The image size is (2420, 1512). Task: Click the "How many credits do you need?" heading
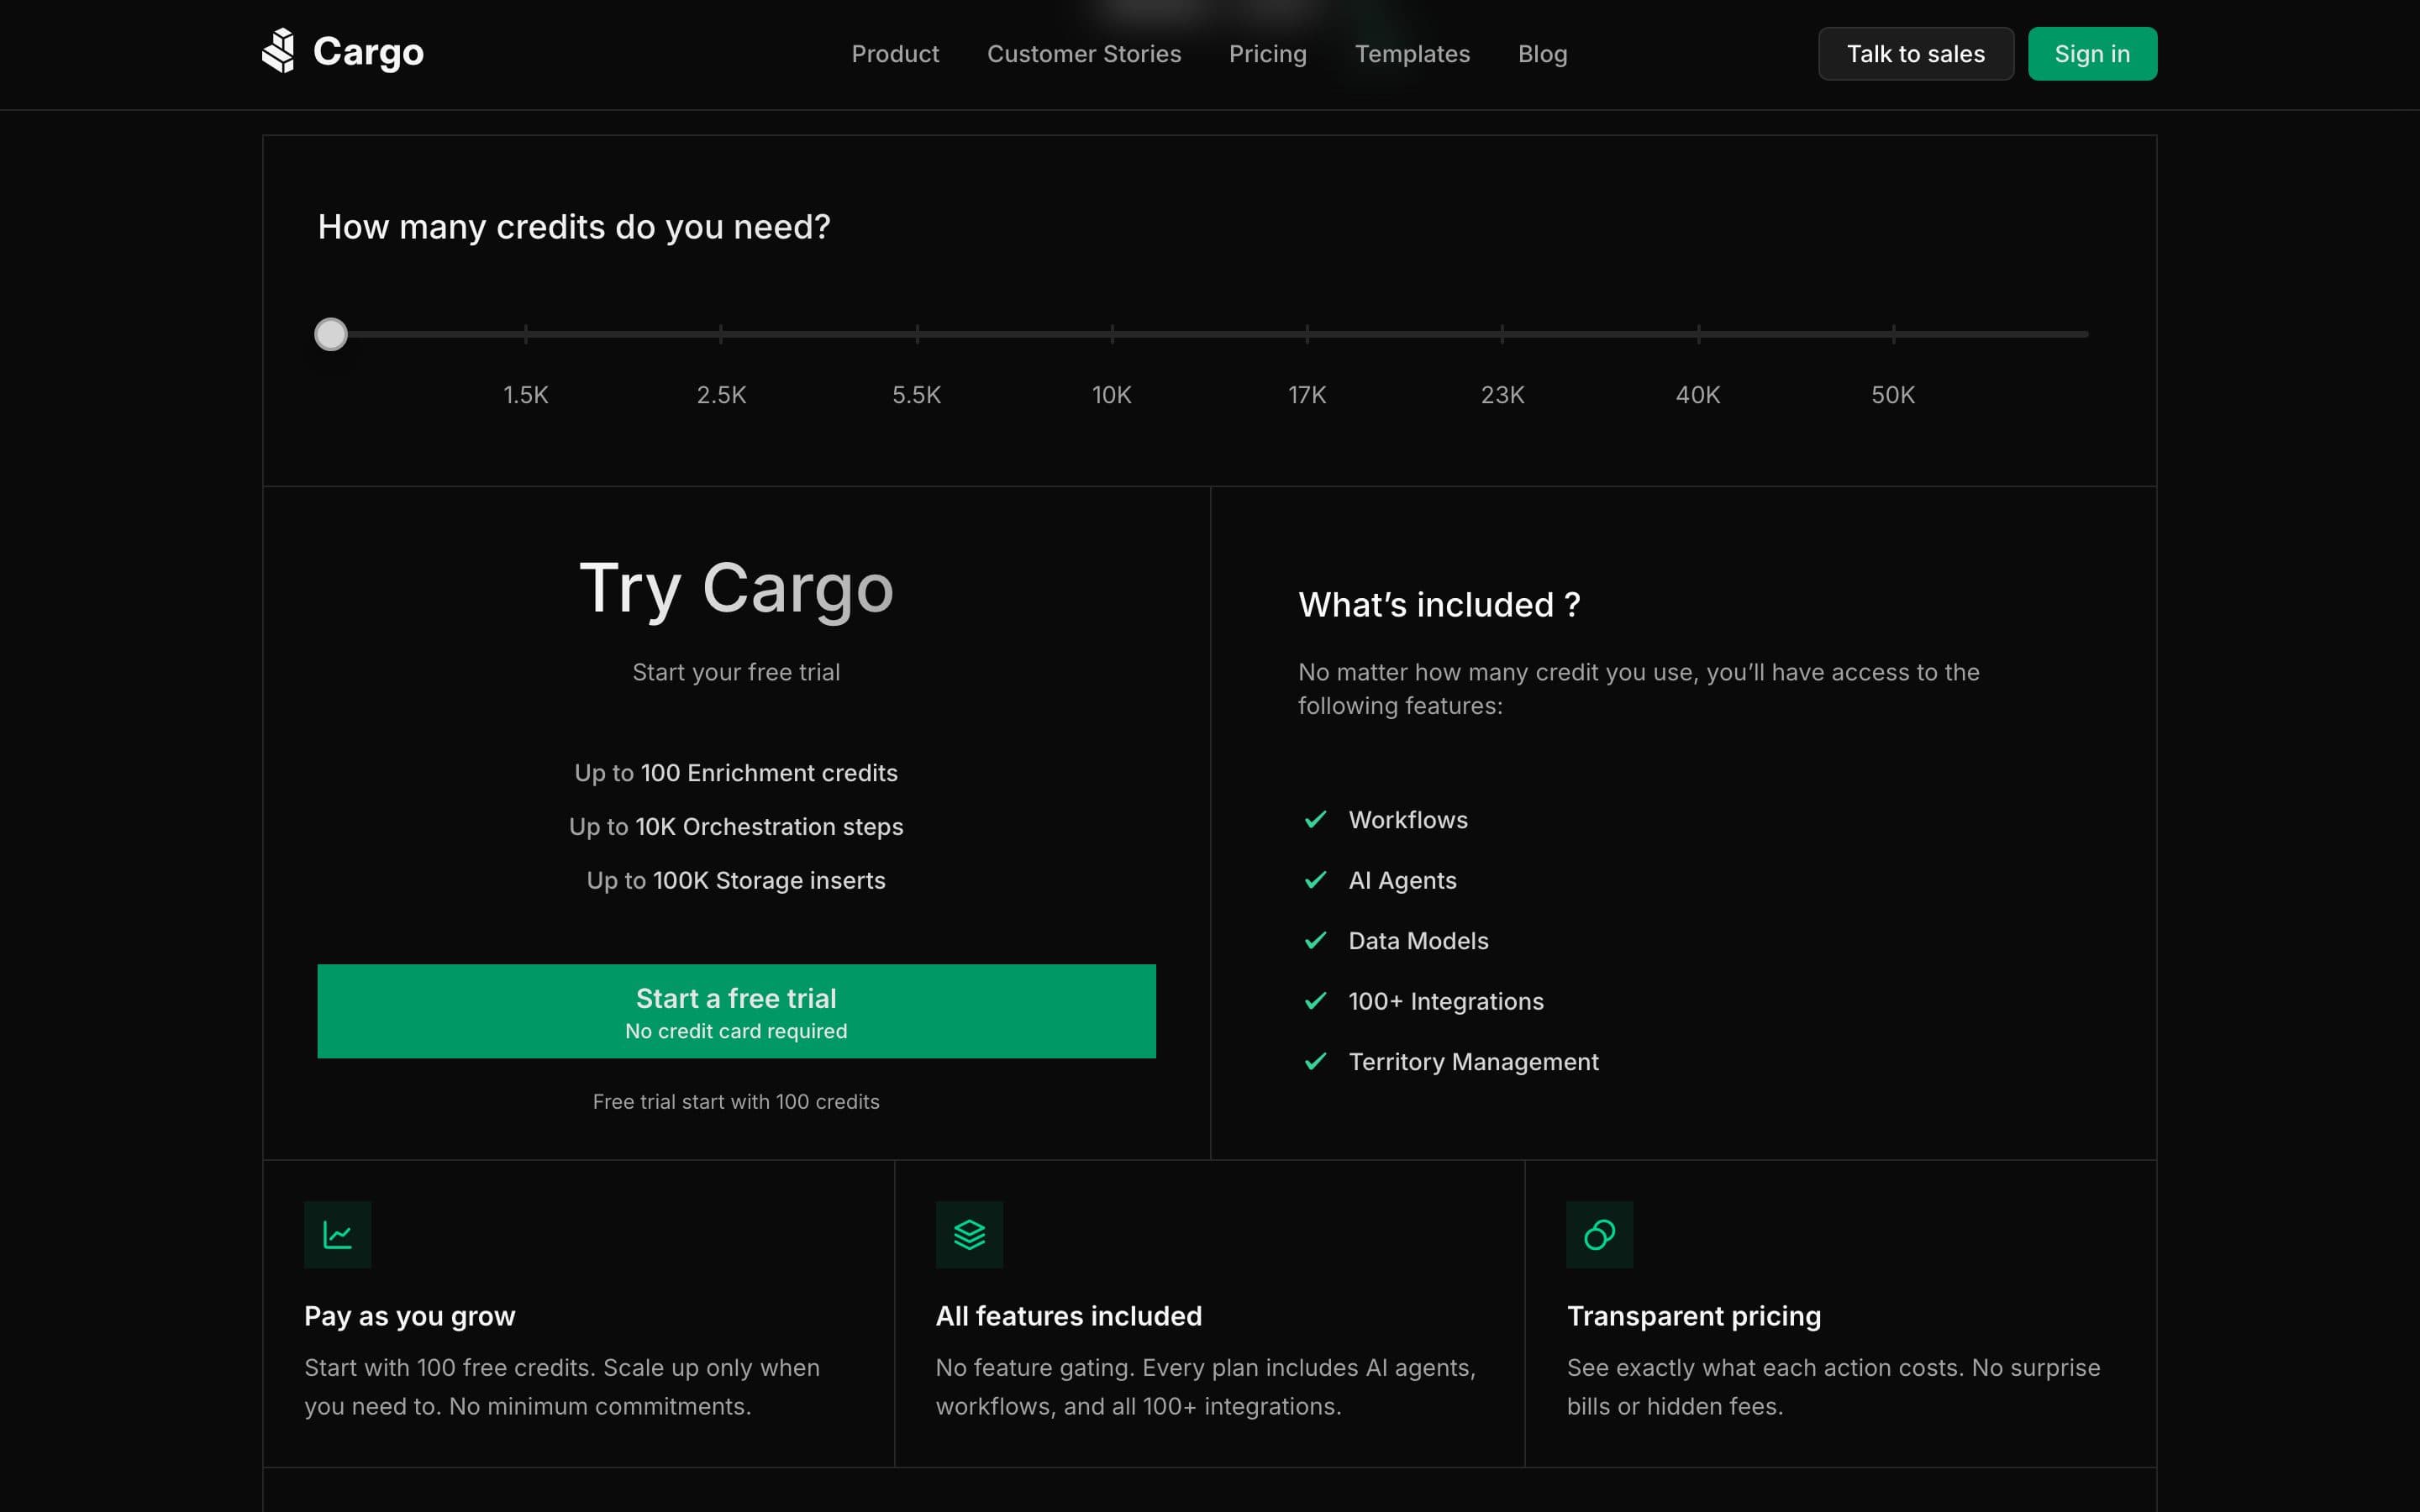pyautogui.click(x=574, y=228)
